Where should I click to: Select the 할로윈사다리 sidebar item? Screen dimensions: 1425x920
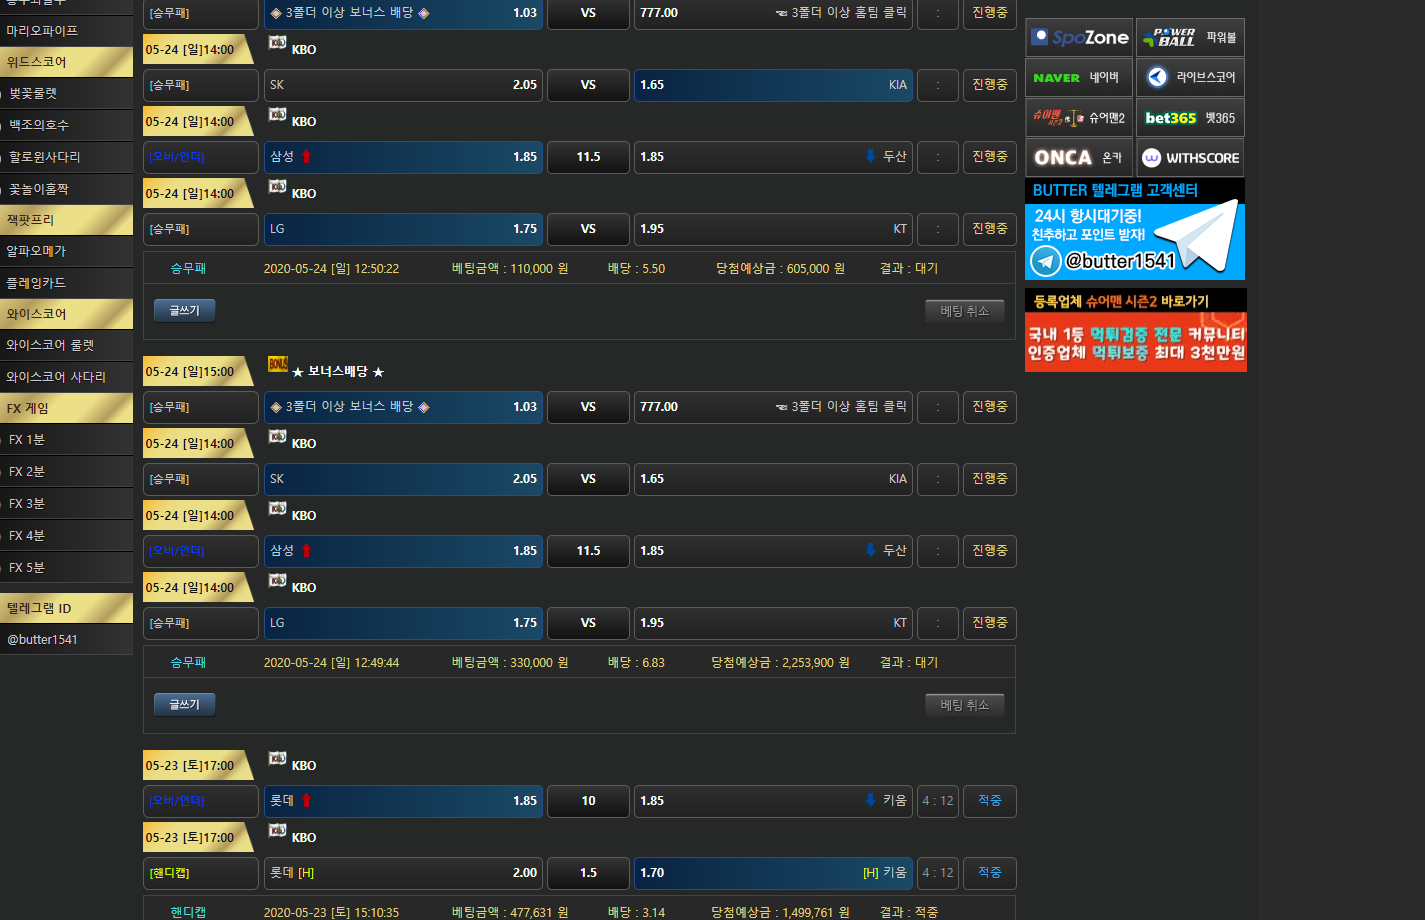[x=66, y=157]
